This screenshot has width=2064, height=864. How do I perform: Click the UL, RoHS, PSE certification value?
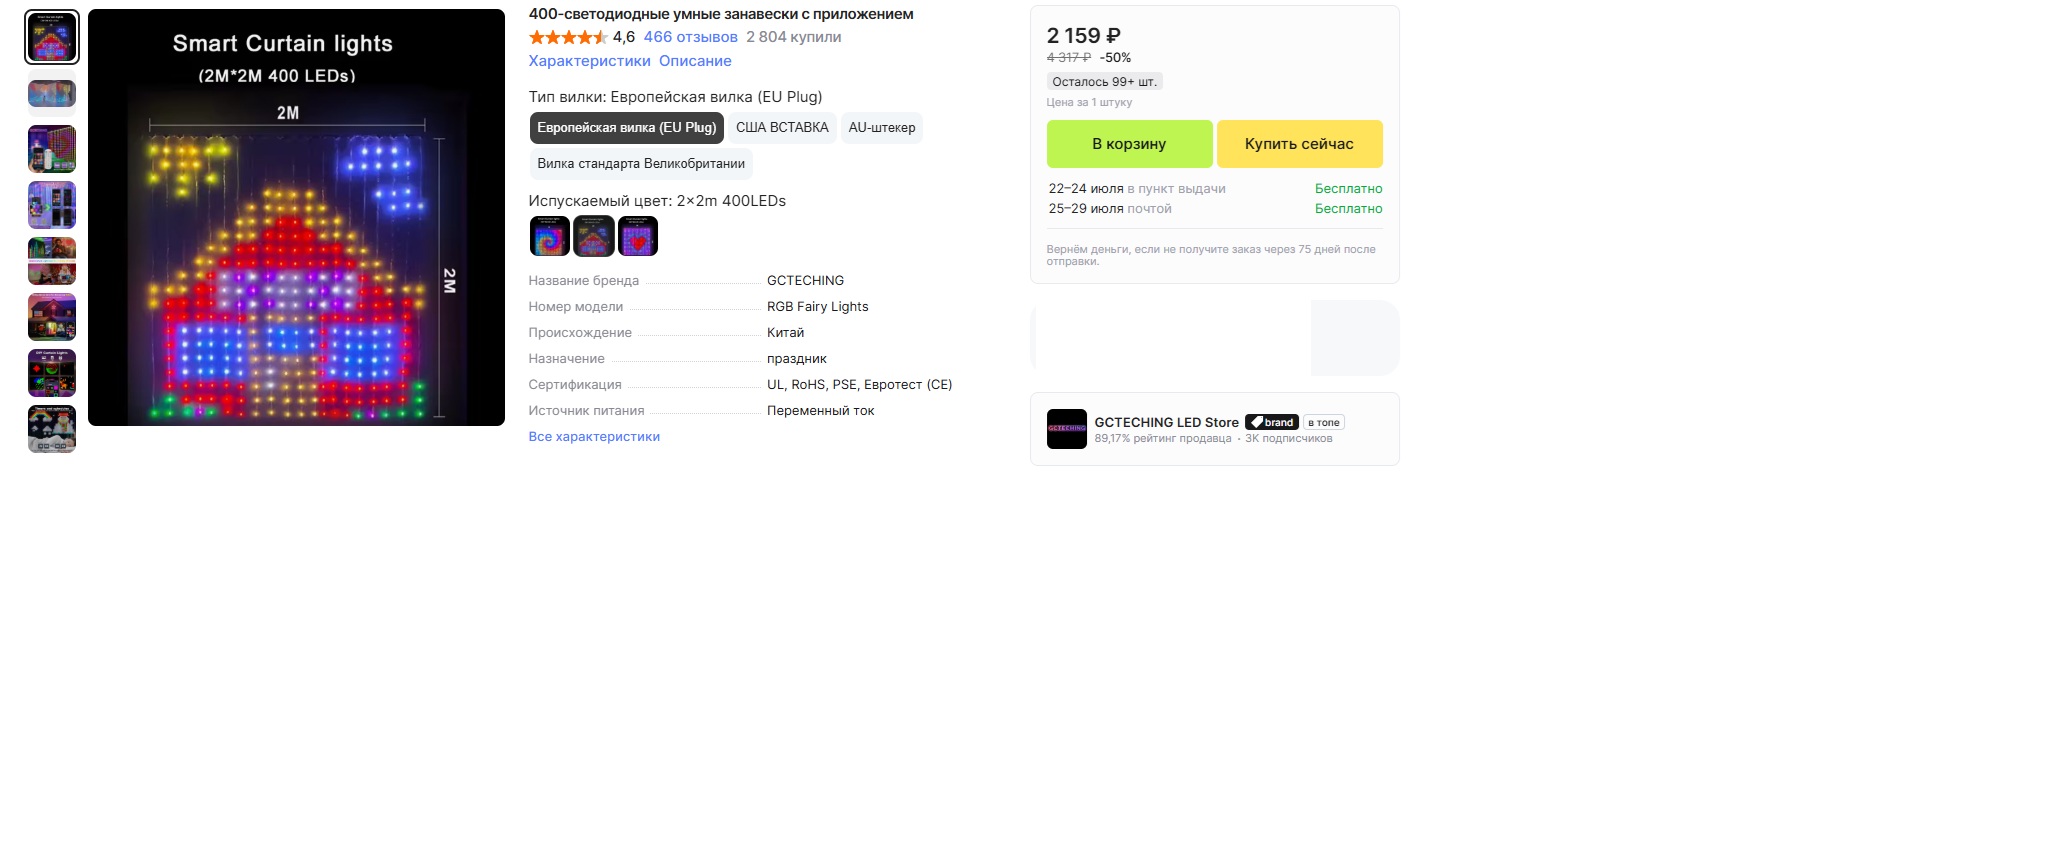click(x=859, y=385)
